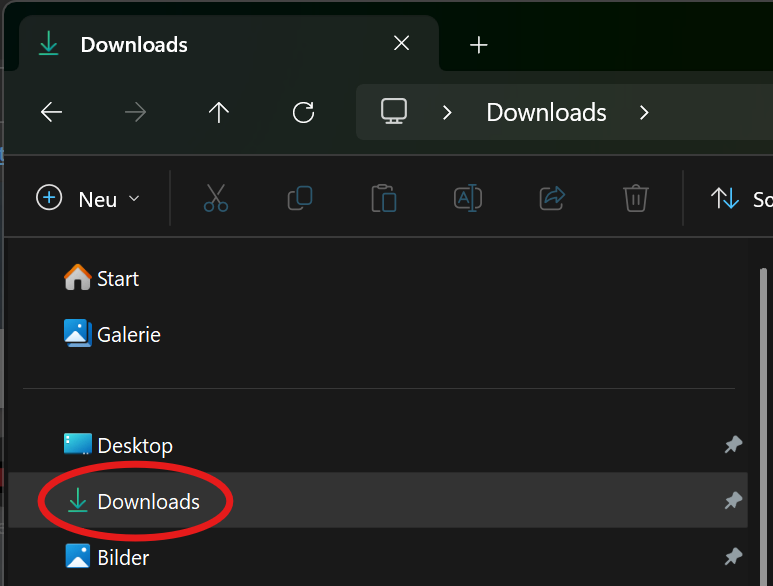Expand chevron after the PC icon
The width and height of the screenshot is (773, 586).
pos(447,112)
